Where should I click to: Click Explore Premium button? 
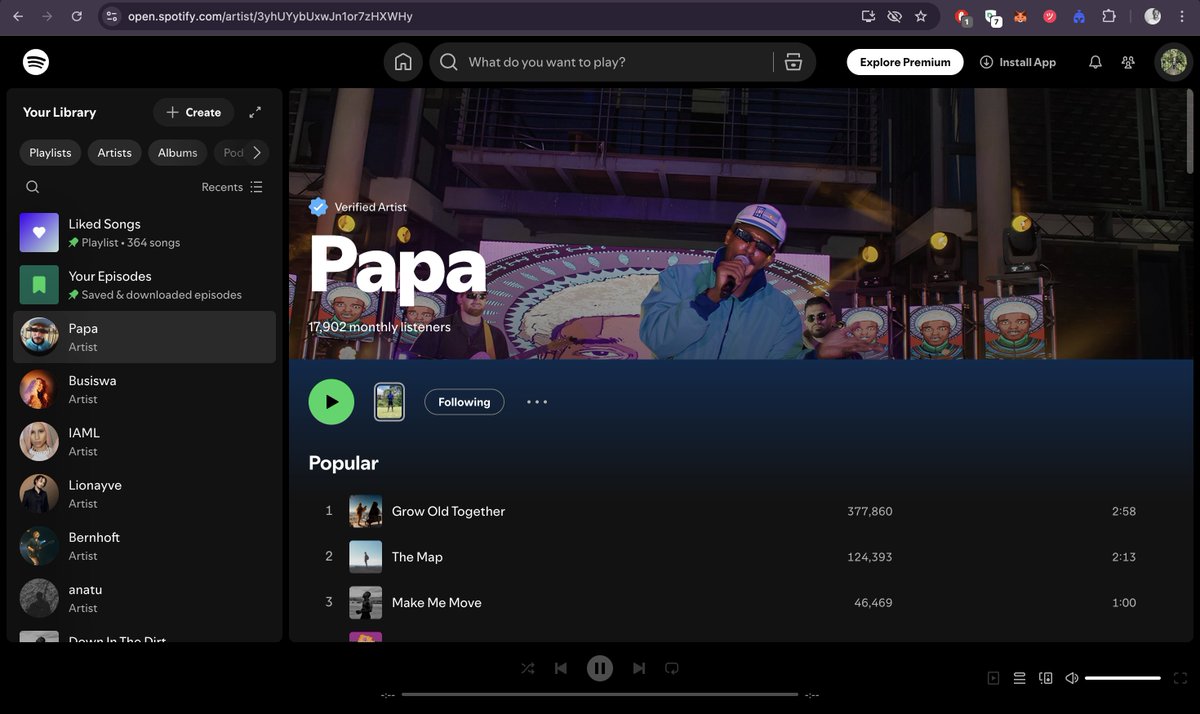coord(905,62)
